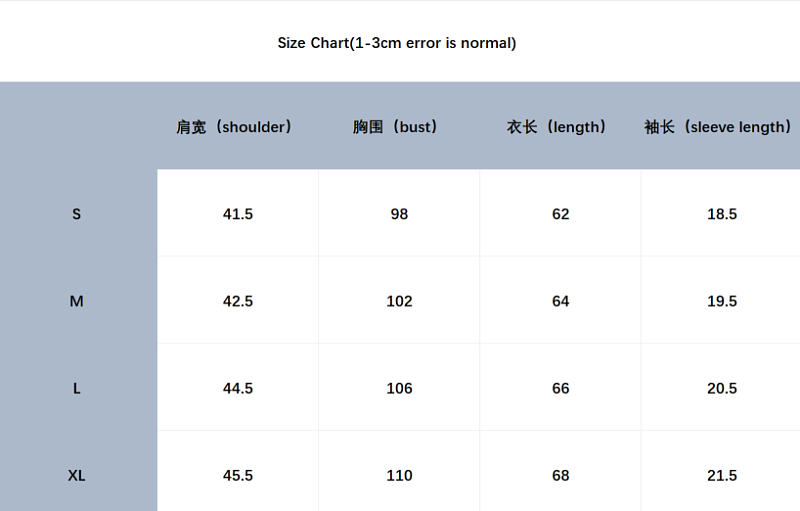The width and height of the screenshot is (800, 511).
Task: Select shoulder value 44.5 for size L
Action: (238, 389)
